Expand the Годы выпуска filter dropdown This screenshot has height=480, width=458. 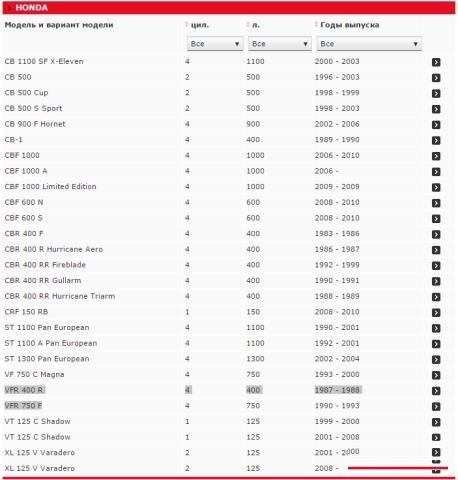click(369, 44)
